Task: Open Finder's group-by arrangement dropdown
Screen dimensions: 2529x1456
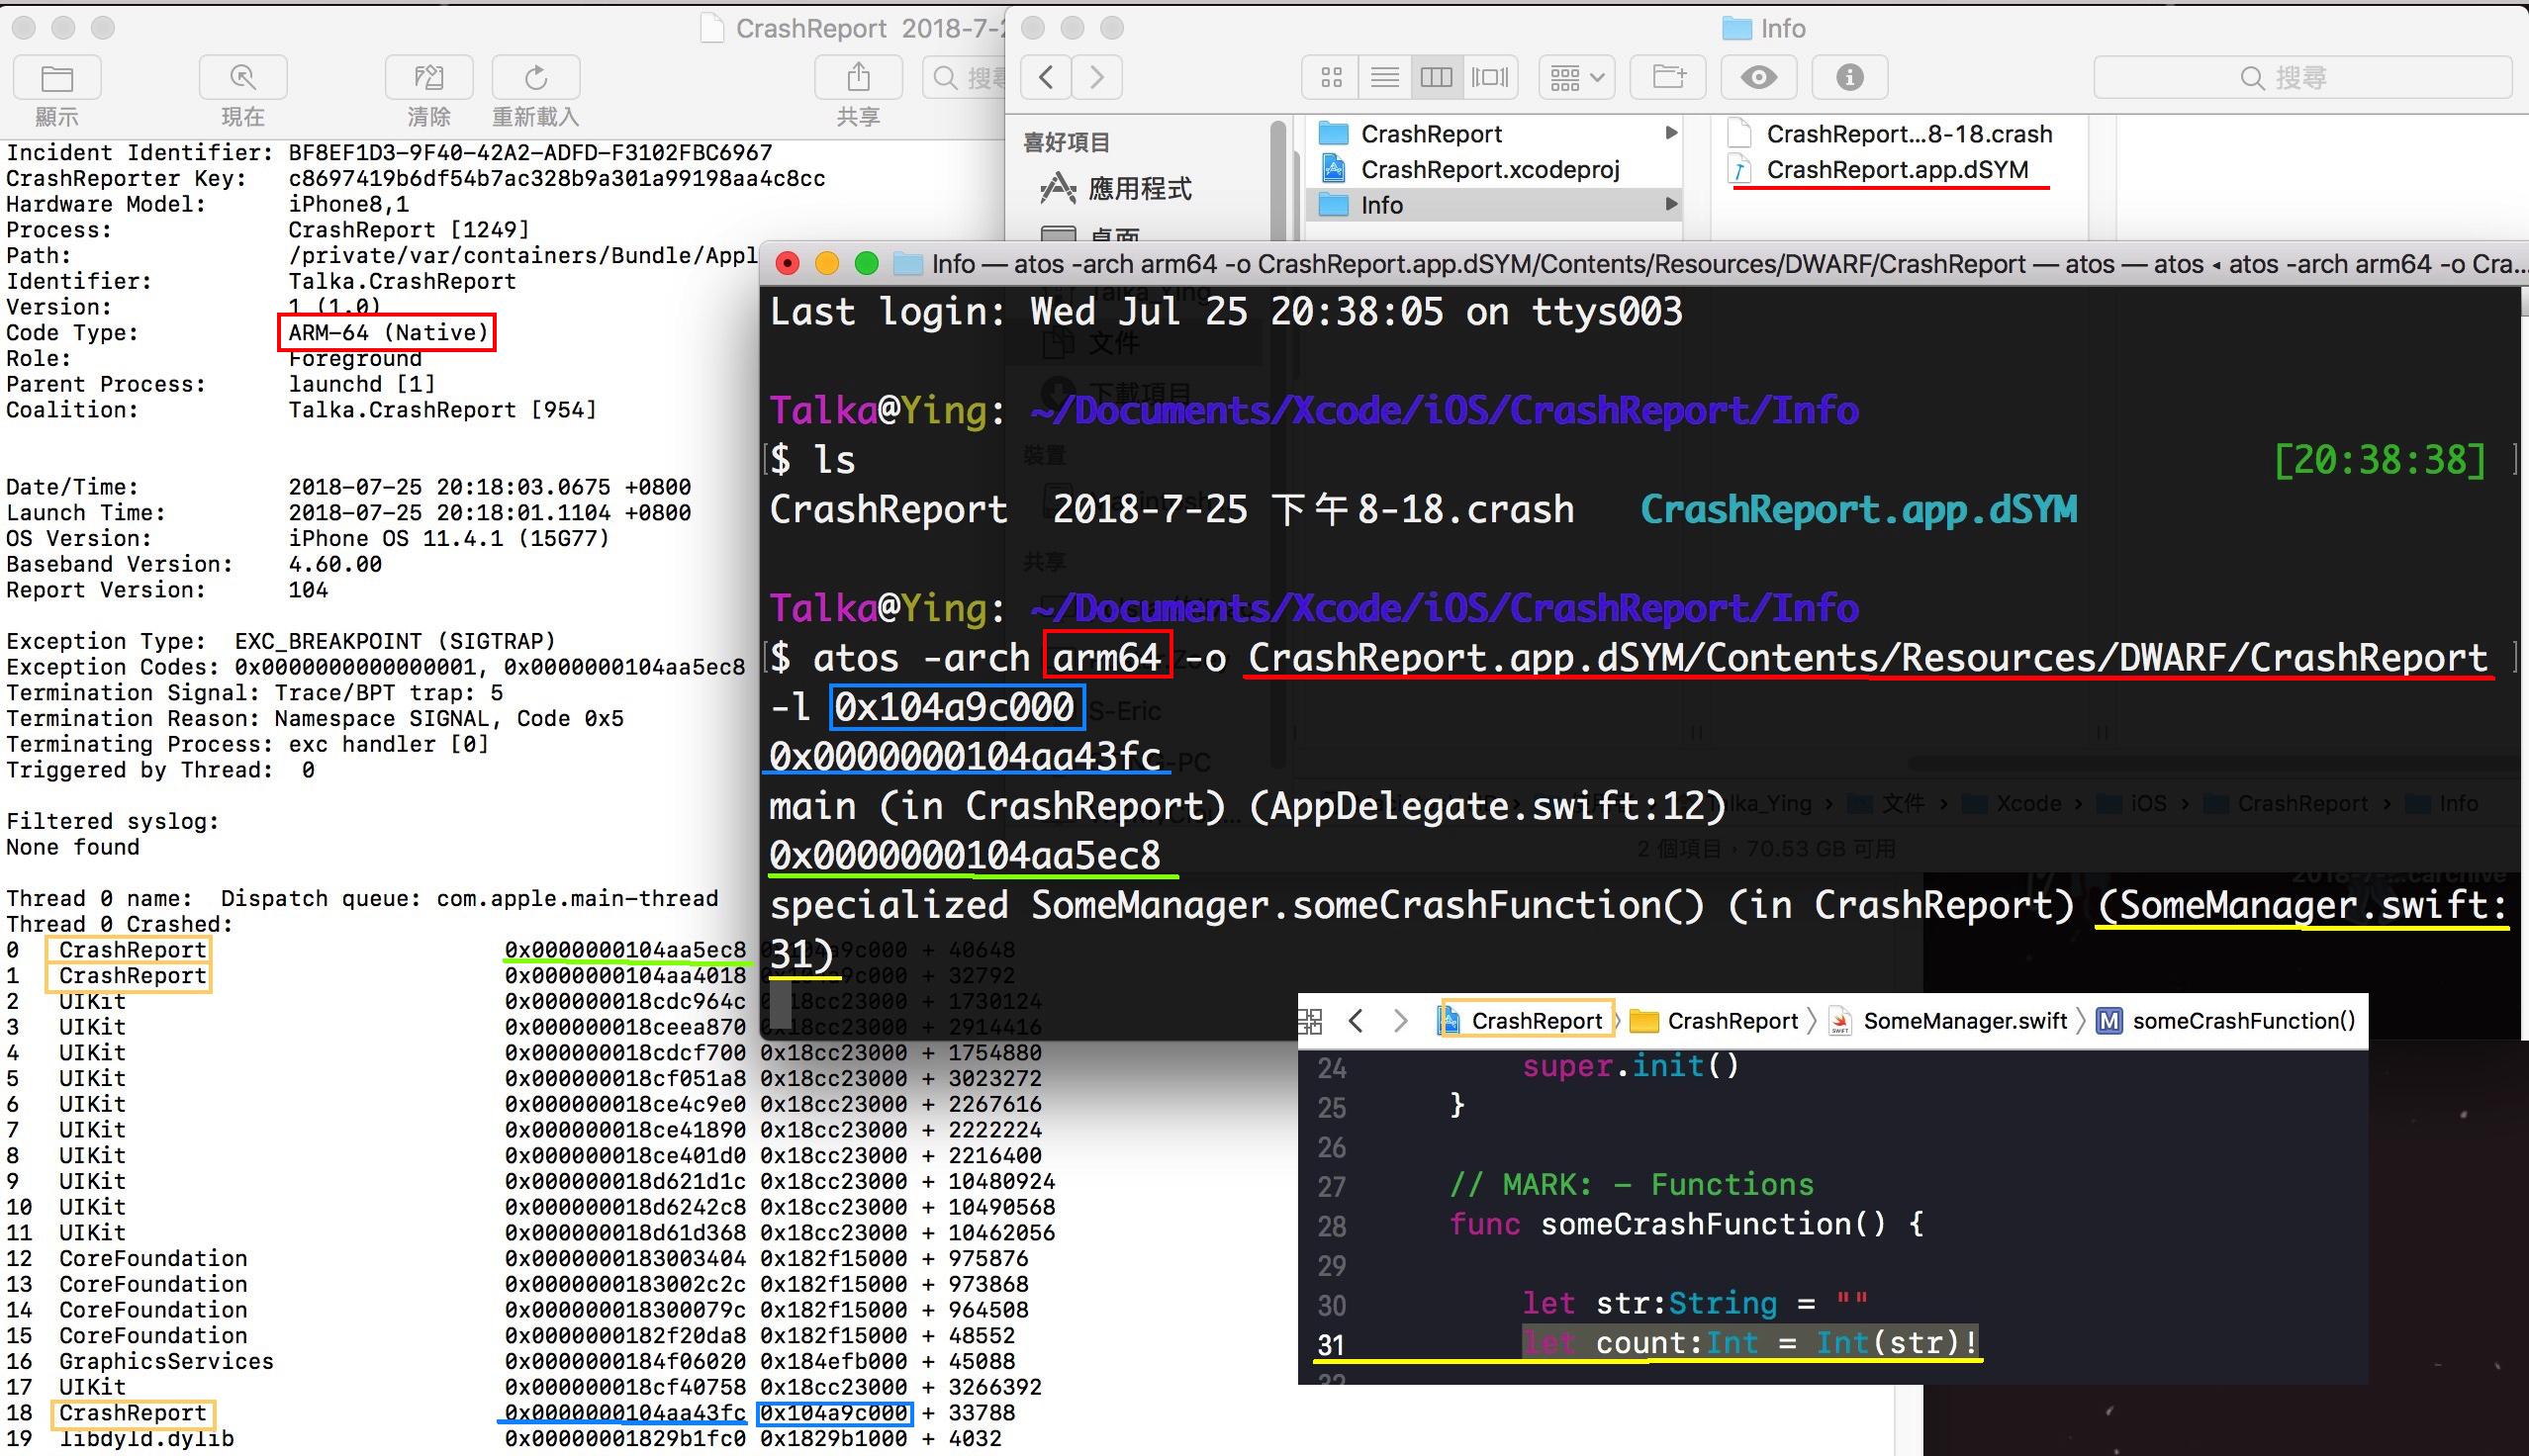Action: [x=1576, y=77]
